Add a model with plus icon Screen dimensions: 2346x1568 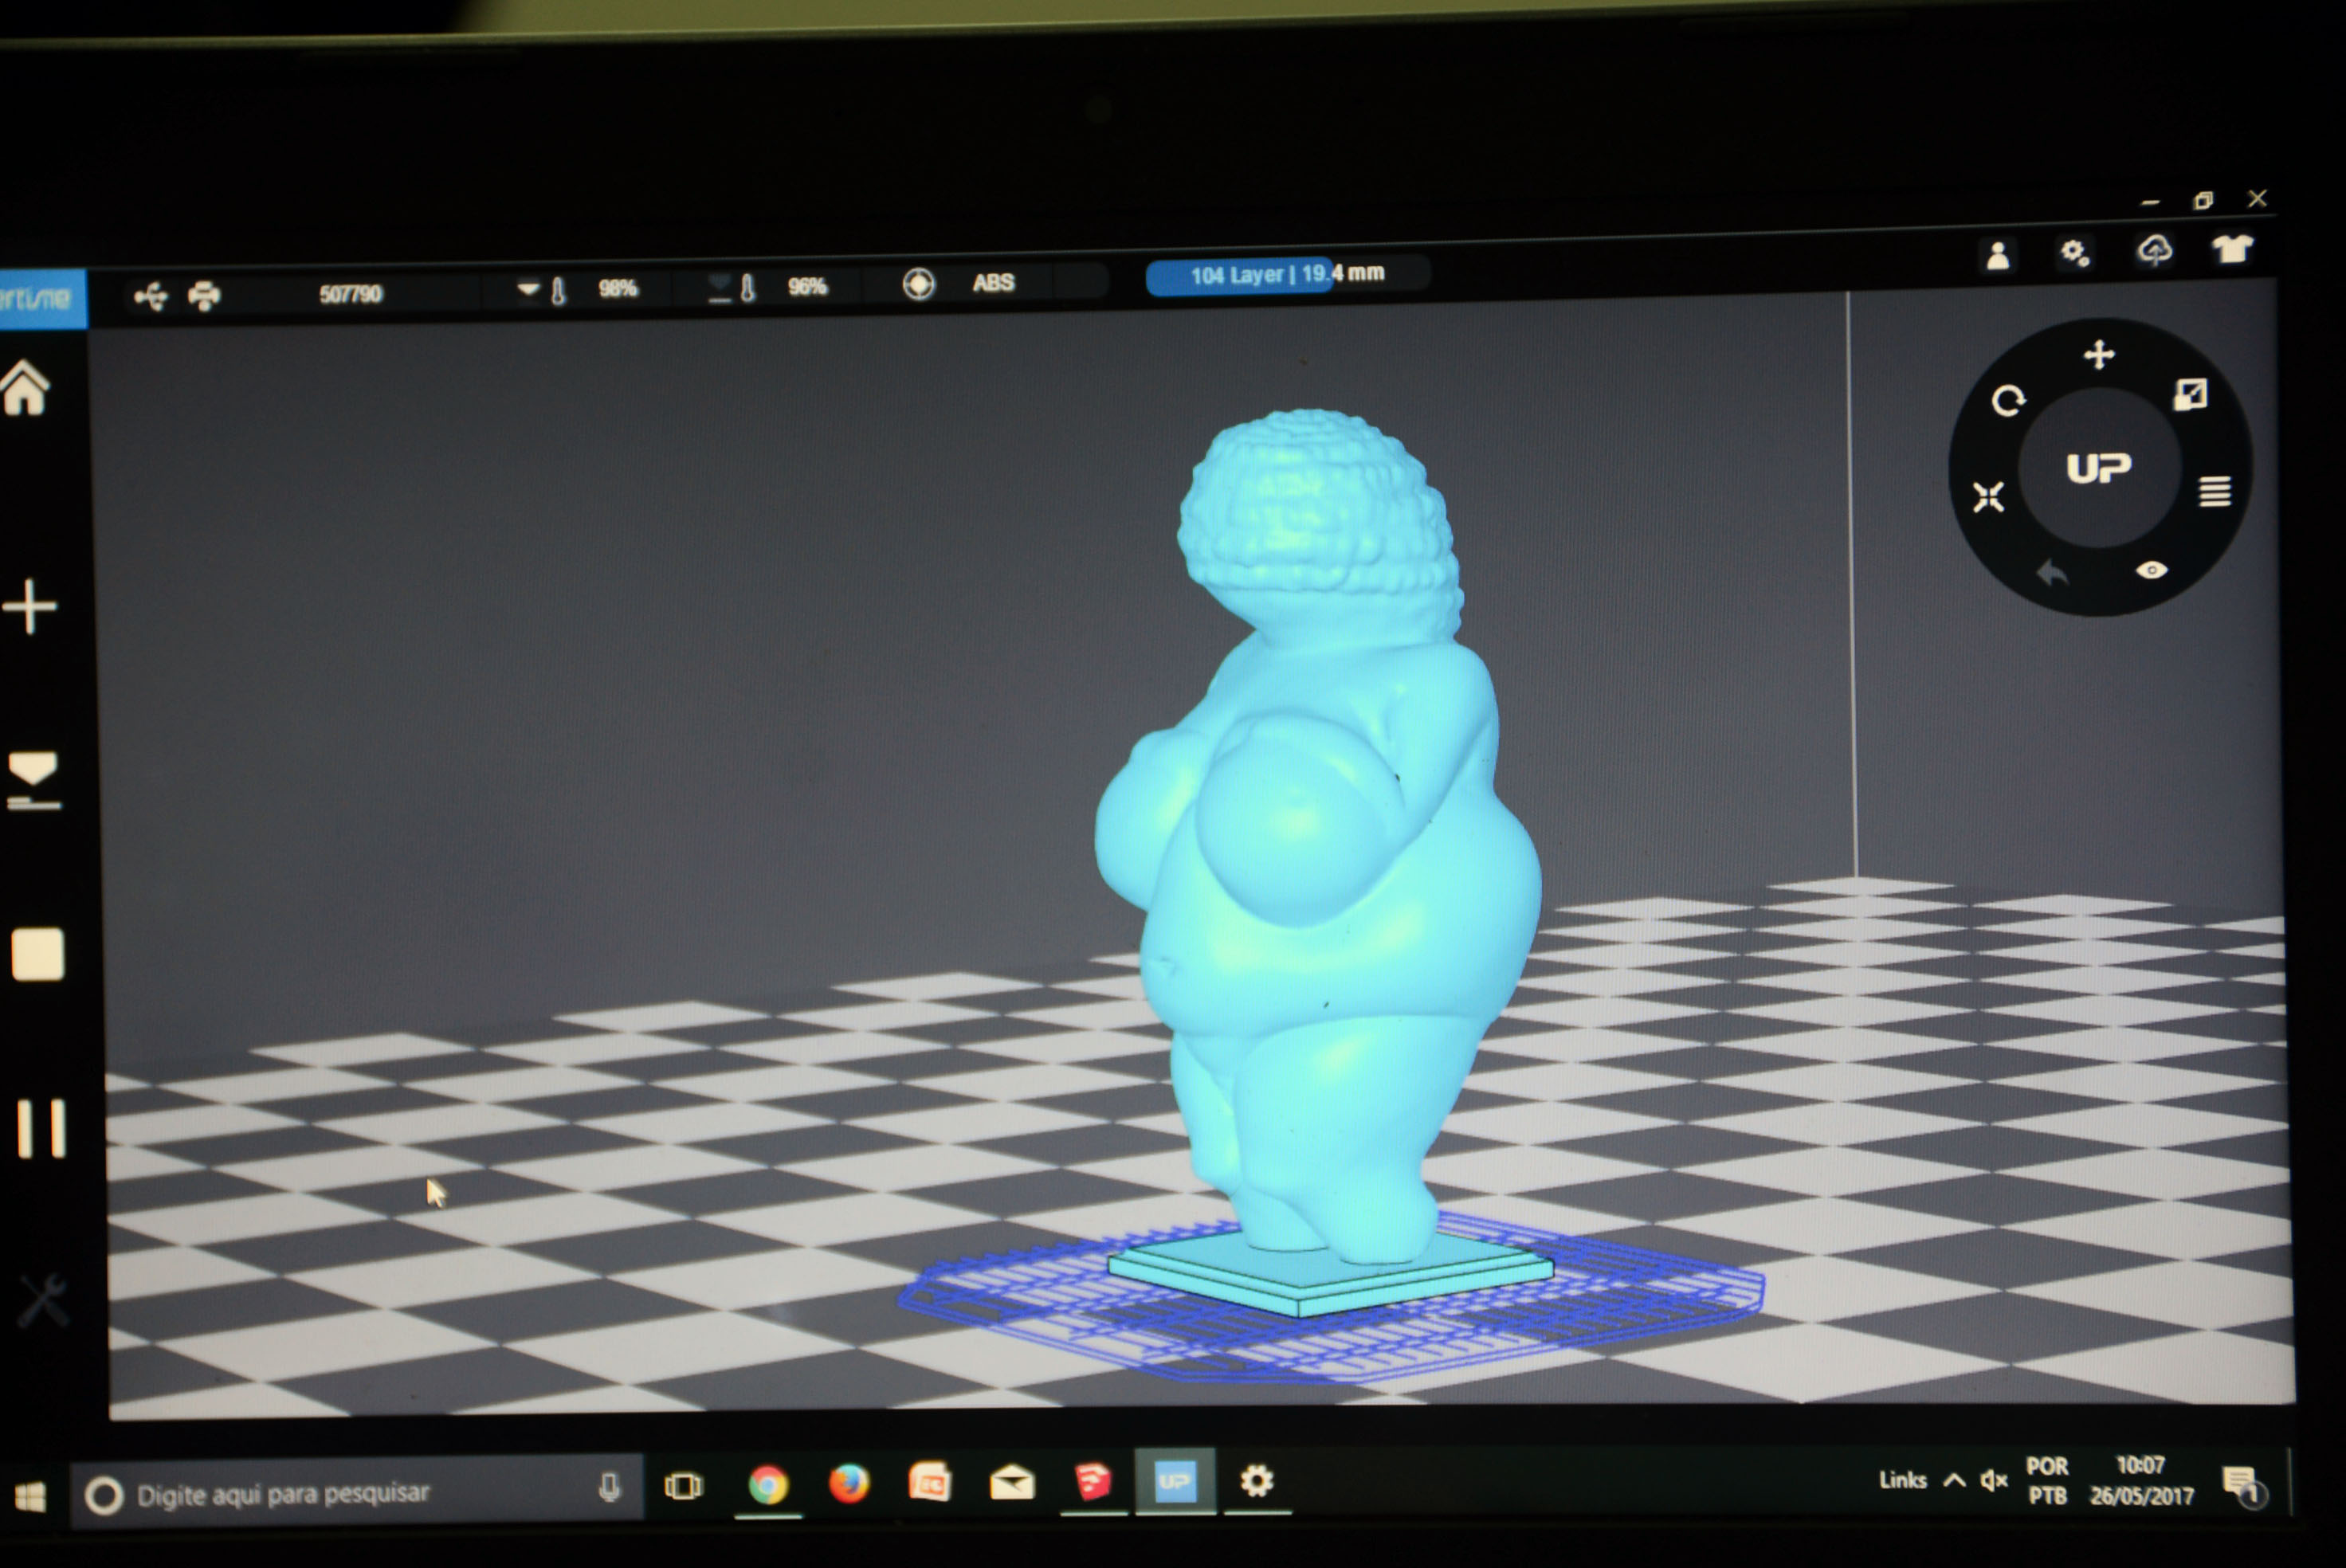[x=30, y=606]
